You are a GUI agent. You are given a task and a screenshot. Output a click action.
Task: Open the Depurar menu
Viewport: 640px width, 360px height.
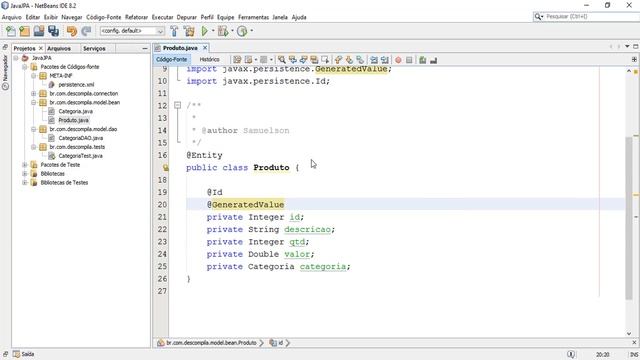tap(187, 17)
